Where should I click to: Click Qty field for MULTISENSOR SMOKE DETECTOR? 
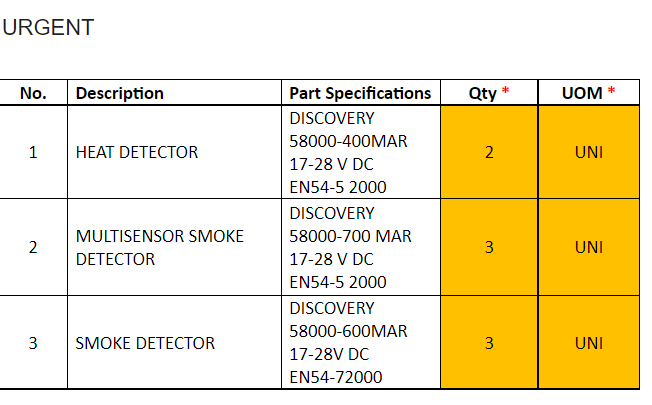[x=489, y=247]
